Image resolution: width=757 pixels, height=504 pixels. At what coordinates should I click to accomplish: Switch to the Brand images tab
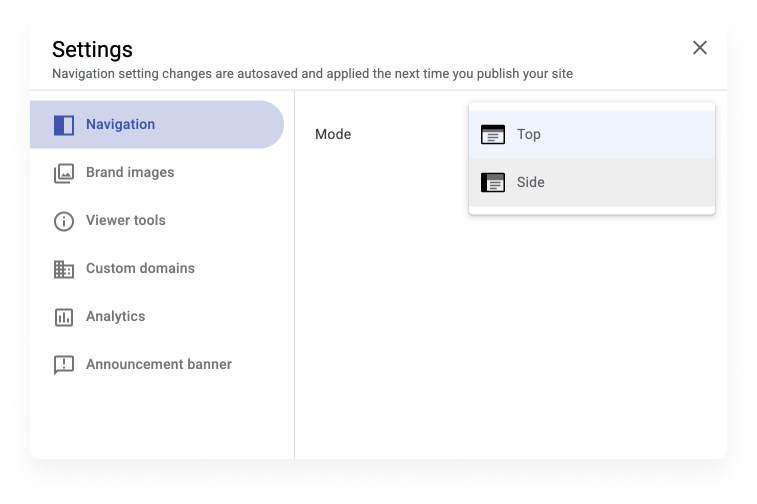pos(157,172)
